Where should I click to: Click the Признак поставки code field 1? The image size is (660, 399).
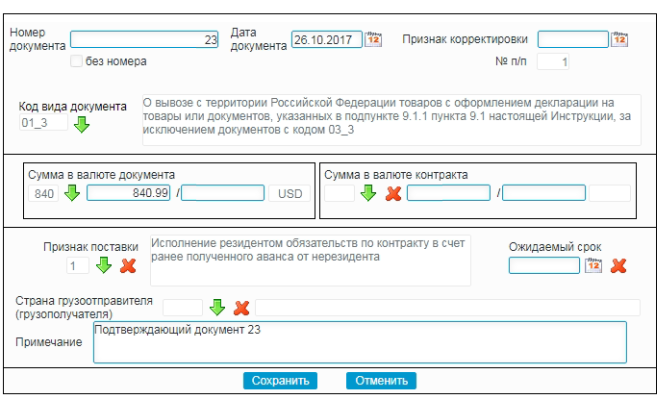click(x=78, y=266)
